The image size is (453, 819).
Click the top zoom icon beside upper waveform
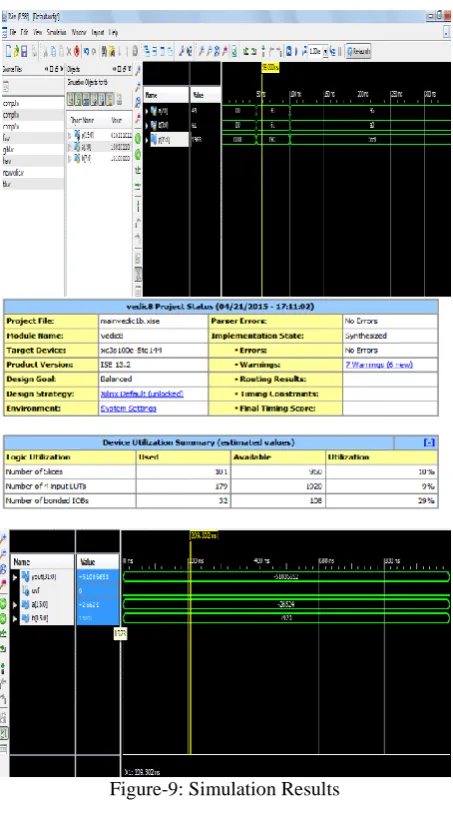[138, 71]
